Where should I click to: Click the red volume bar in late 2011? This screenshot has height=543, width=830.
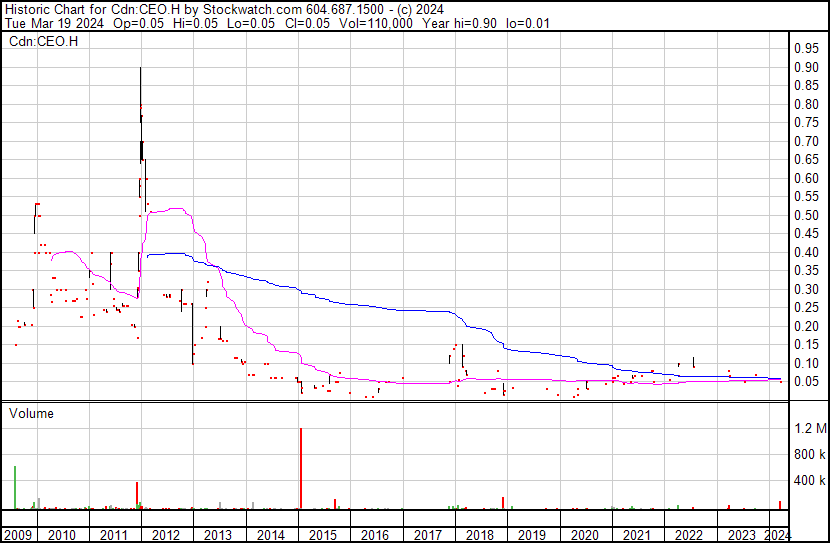click(x=137, y=495)
